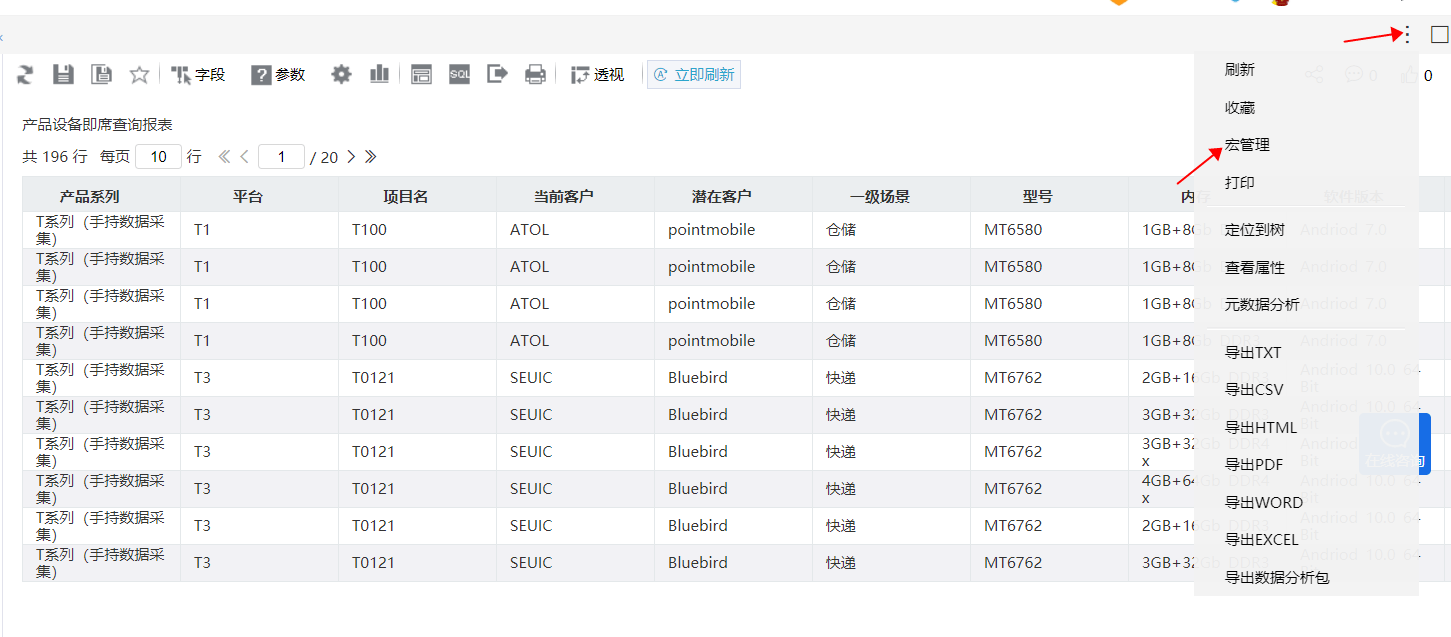The image size is (1451, 637).
Task: Click the 产品系列 column header
Action: 101,196
